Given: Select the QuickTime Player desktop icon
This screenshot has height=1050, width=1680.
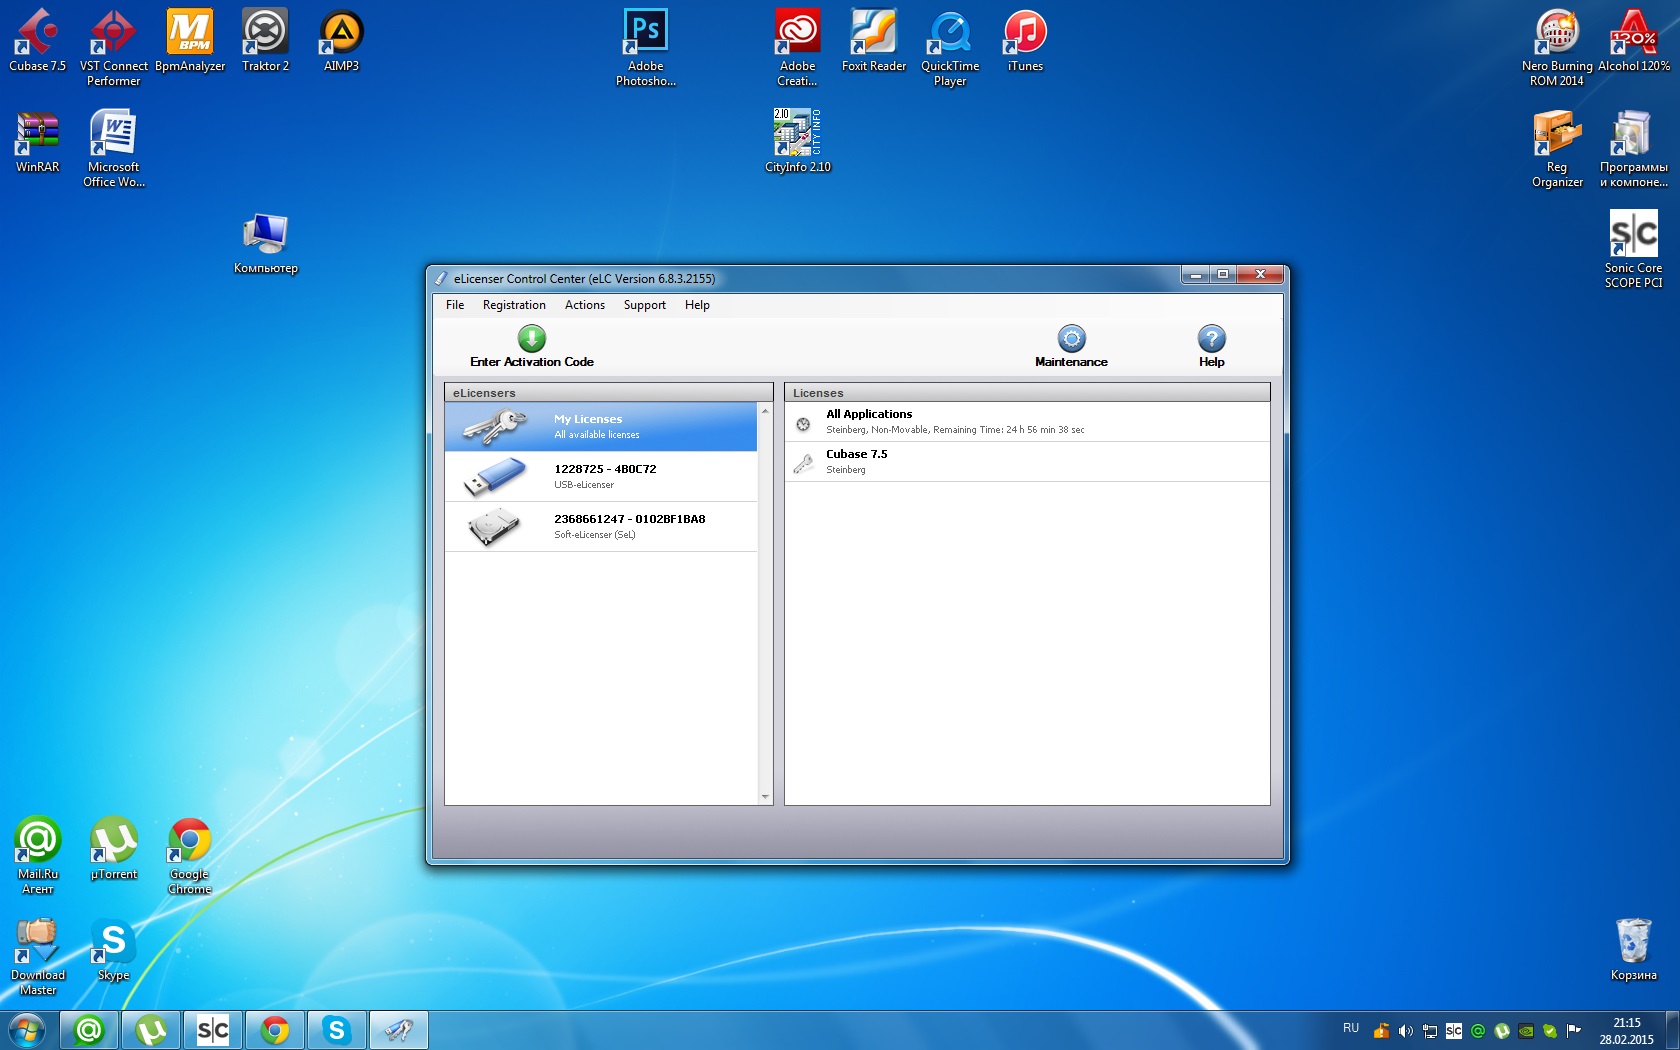Looking at the screenshot, I should (950, 48).
